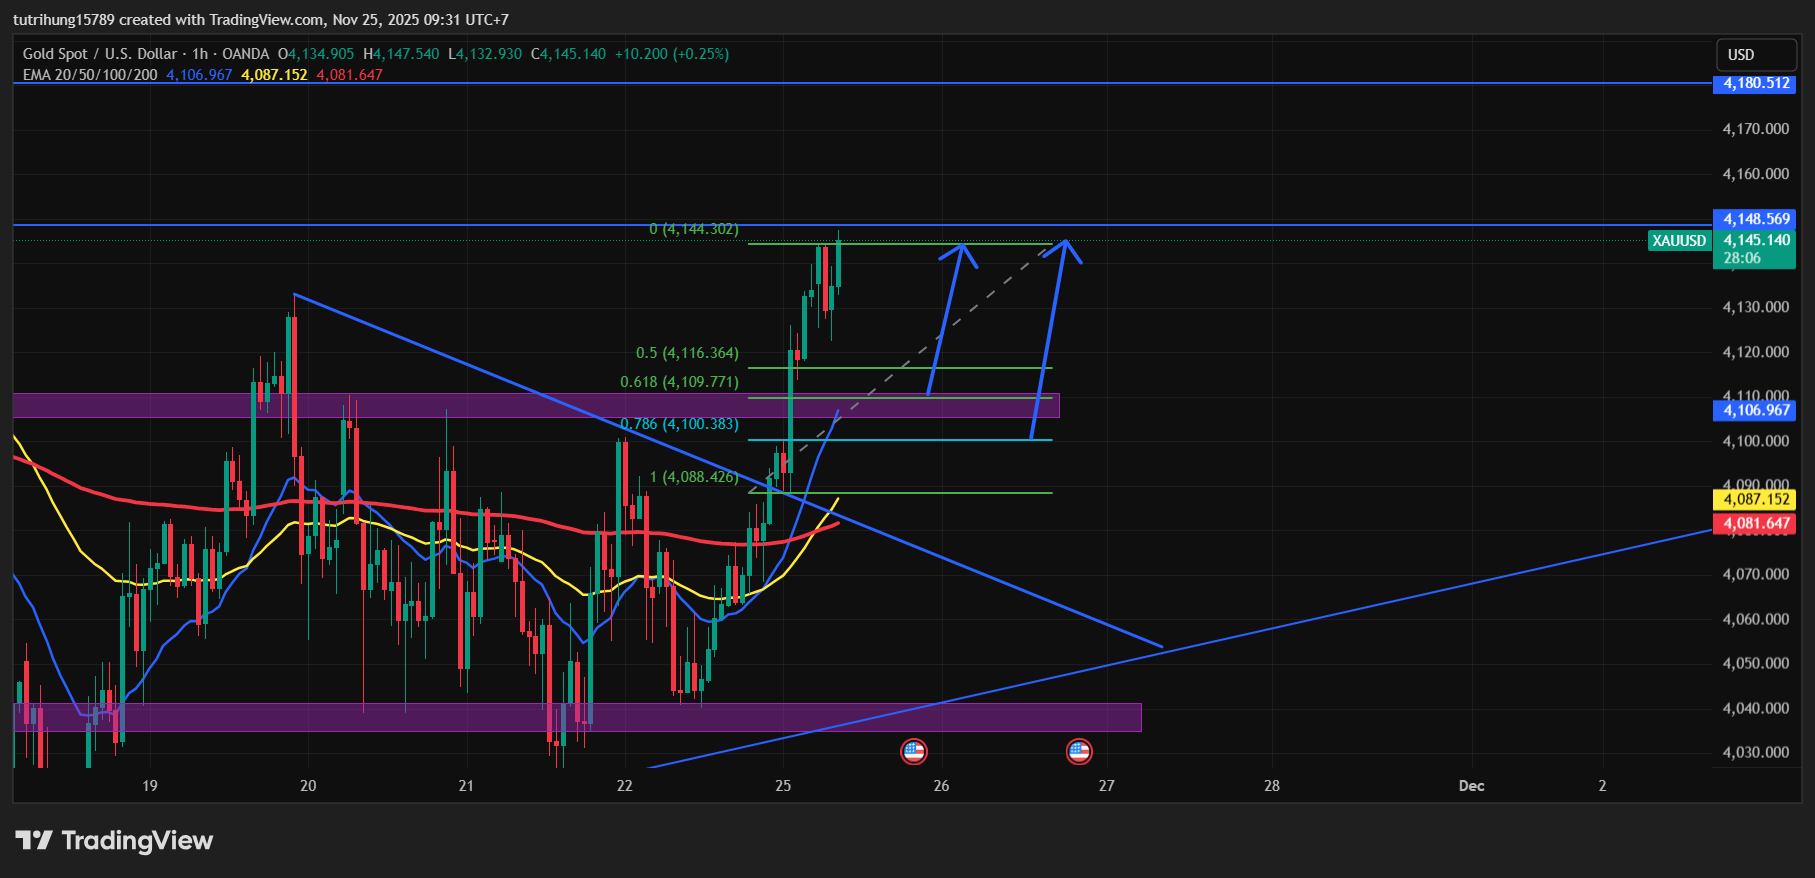Click the 25 date label on time axis
The image size is (1815, 878).
coord(783,786)
